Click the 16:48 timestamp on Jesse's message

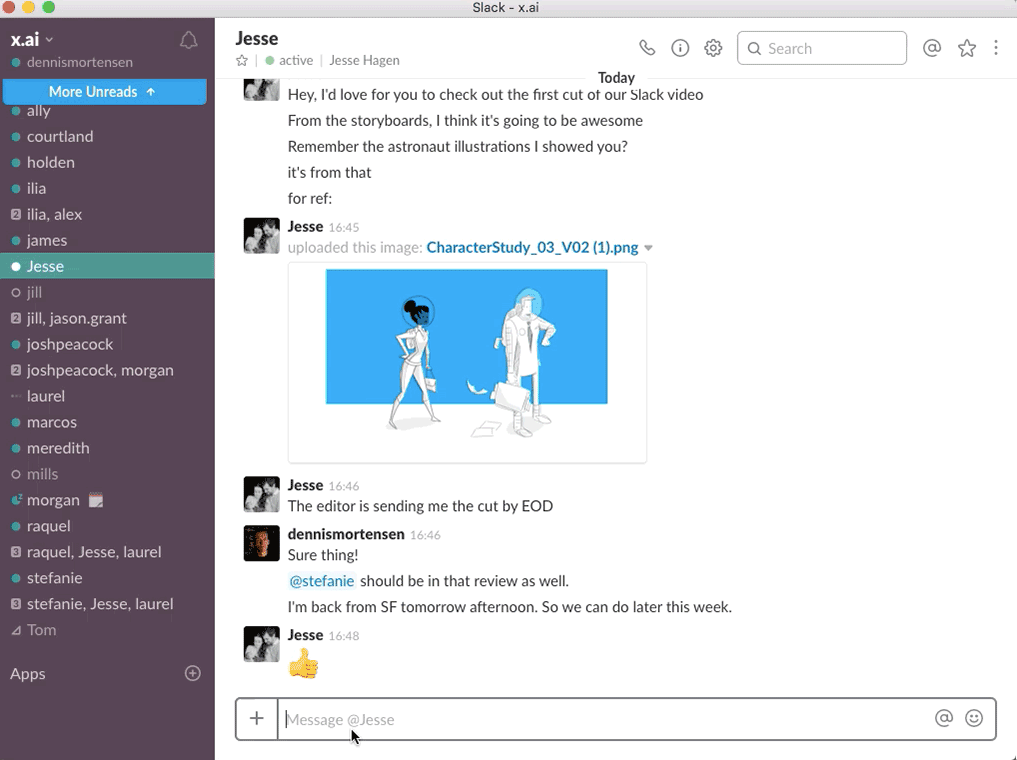tap(344, 635)
